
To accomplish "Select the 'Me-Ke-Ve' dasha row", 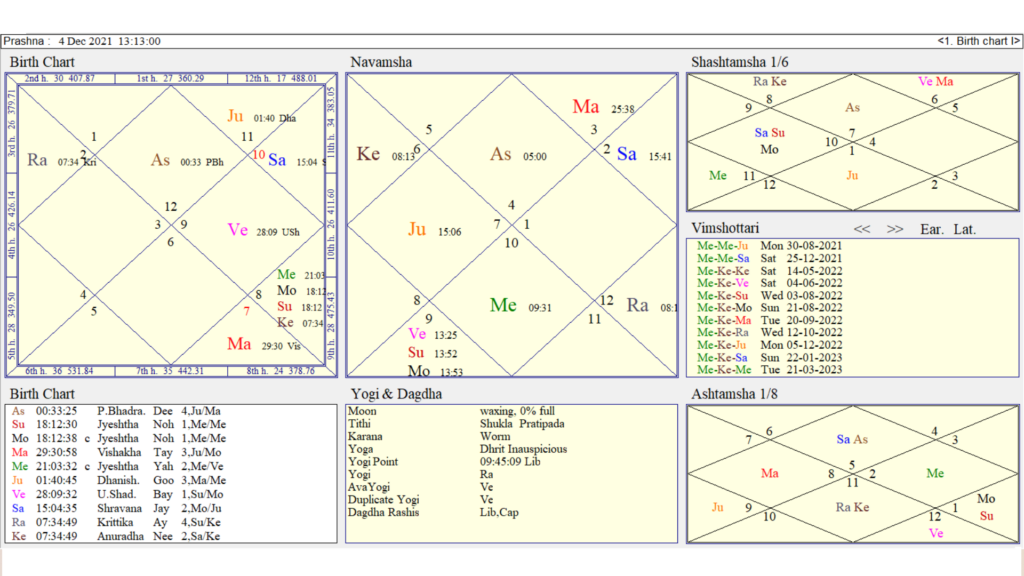I will [769, 283].
